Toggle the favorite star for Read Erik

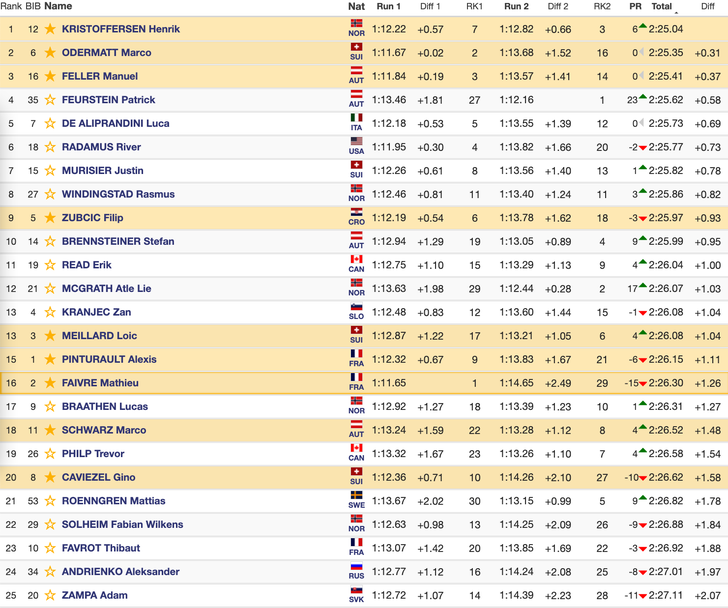[x=49, y=265]
